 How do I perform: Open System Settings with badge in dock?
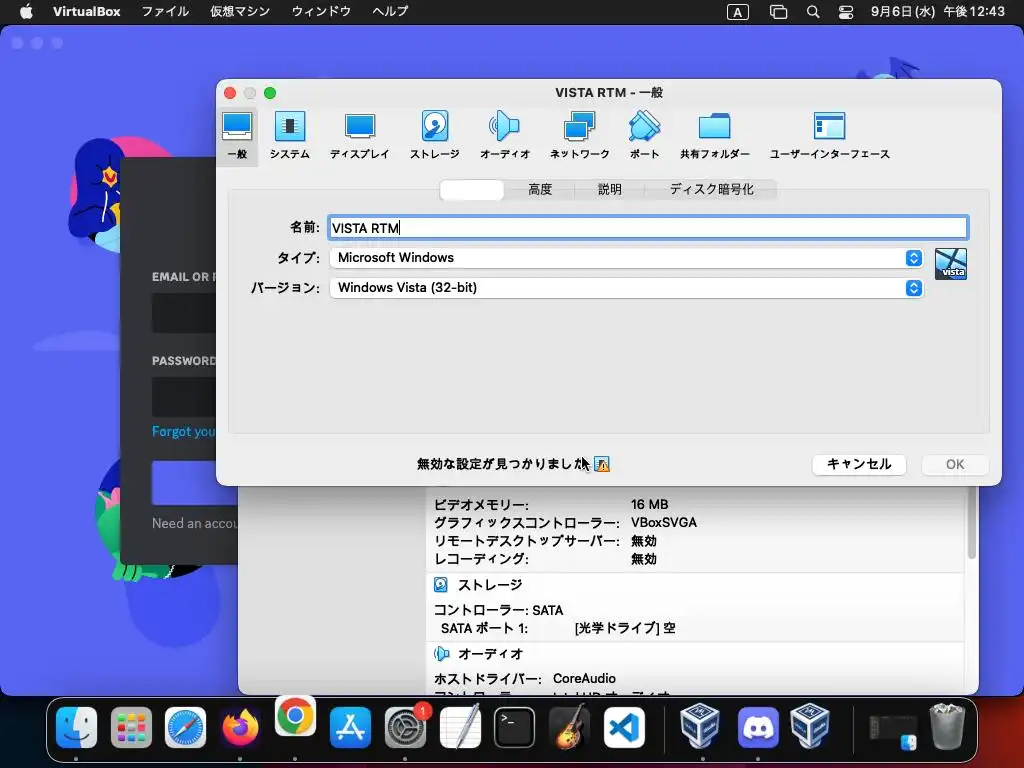(406, 727)
